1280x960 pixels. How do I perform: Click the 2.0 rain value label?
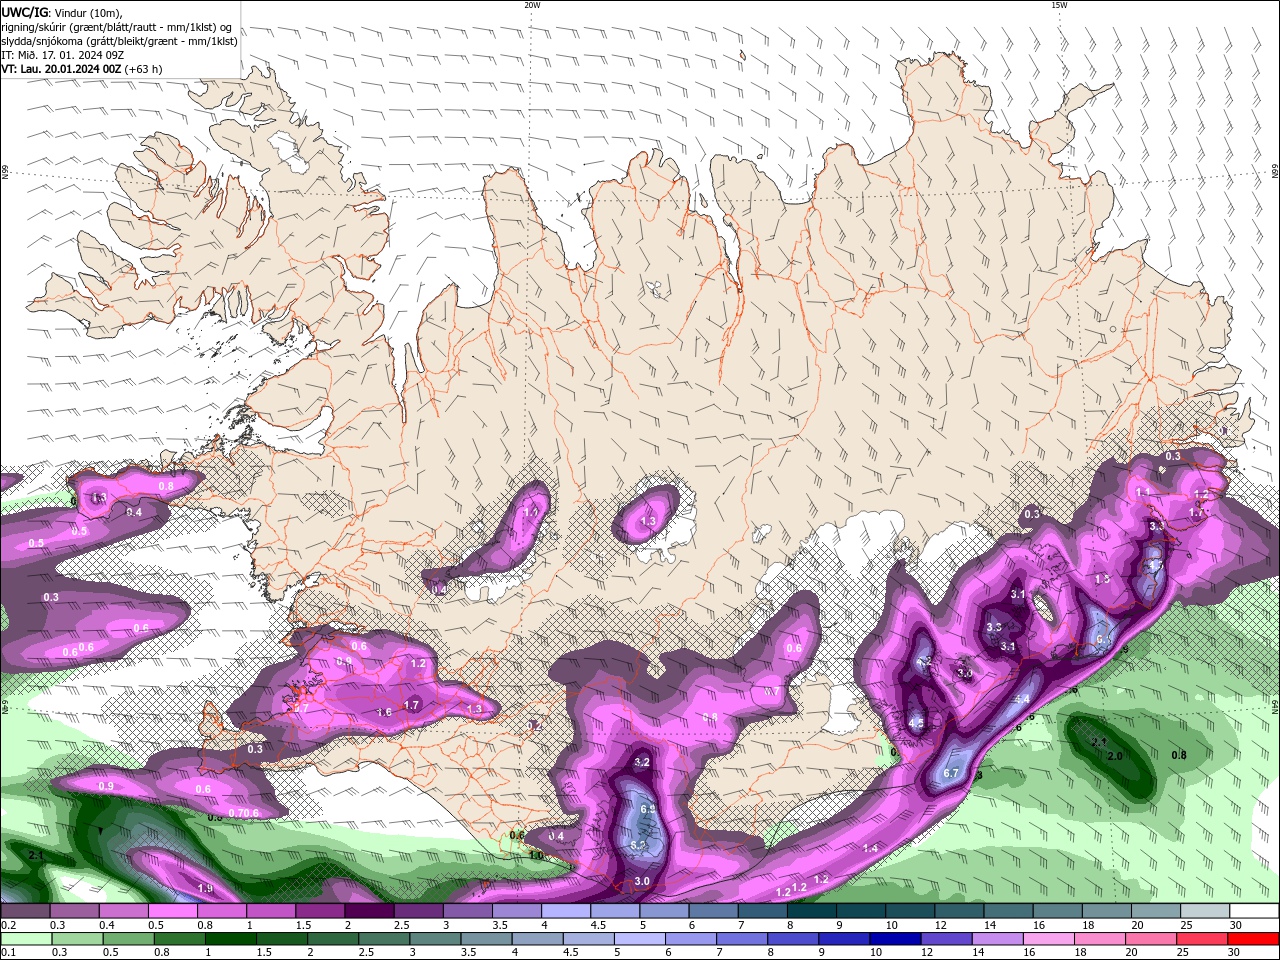point(1115,756)
